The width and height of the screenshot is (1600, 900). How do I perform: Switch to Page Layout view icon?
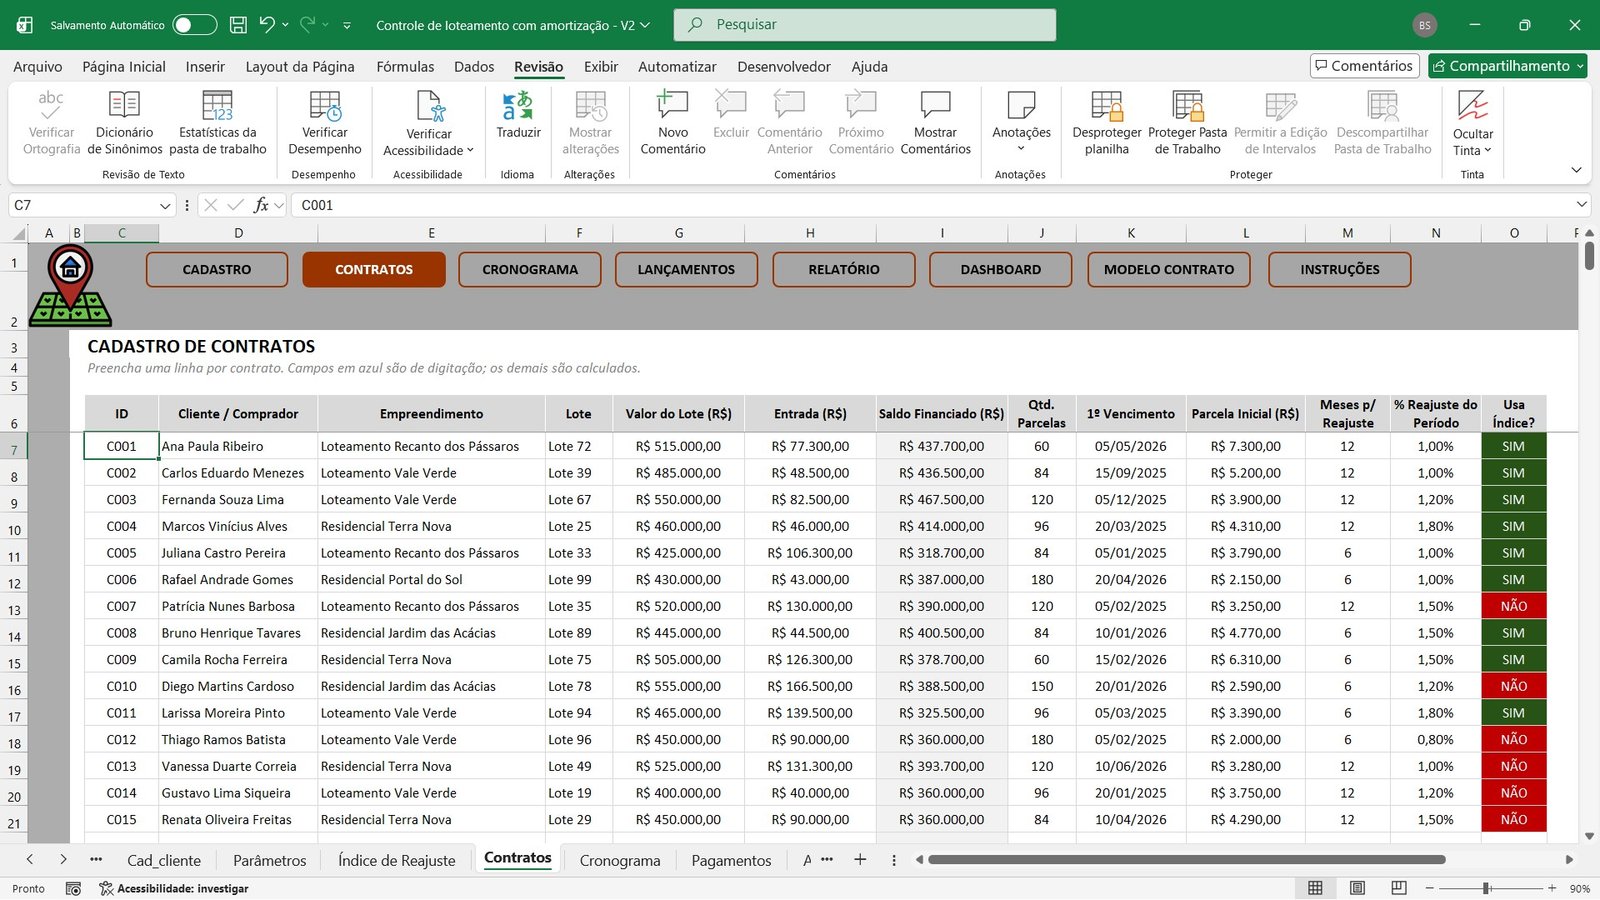tap(1357, 888)
